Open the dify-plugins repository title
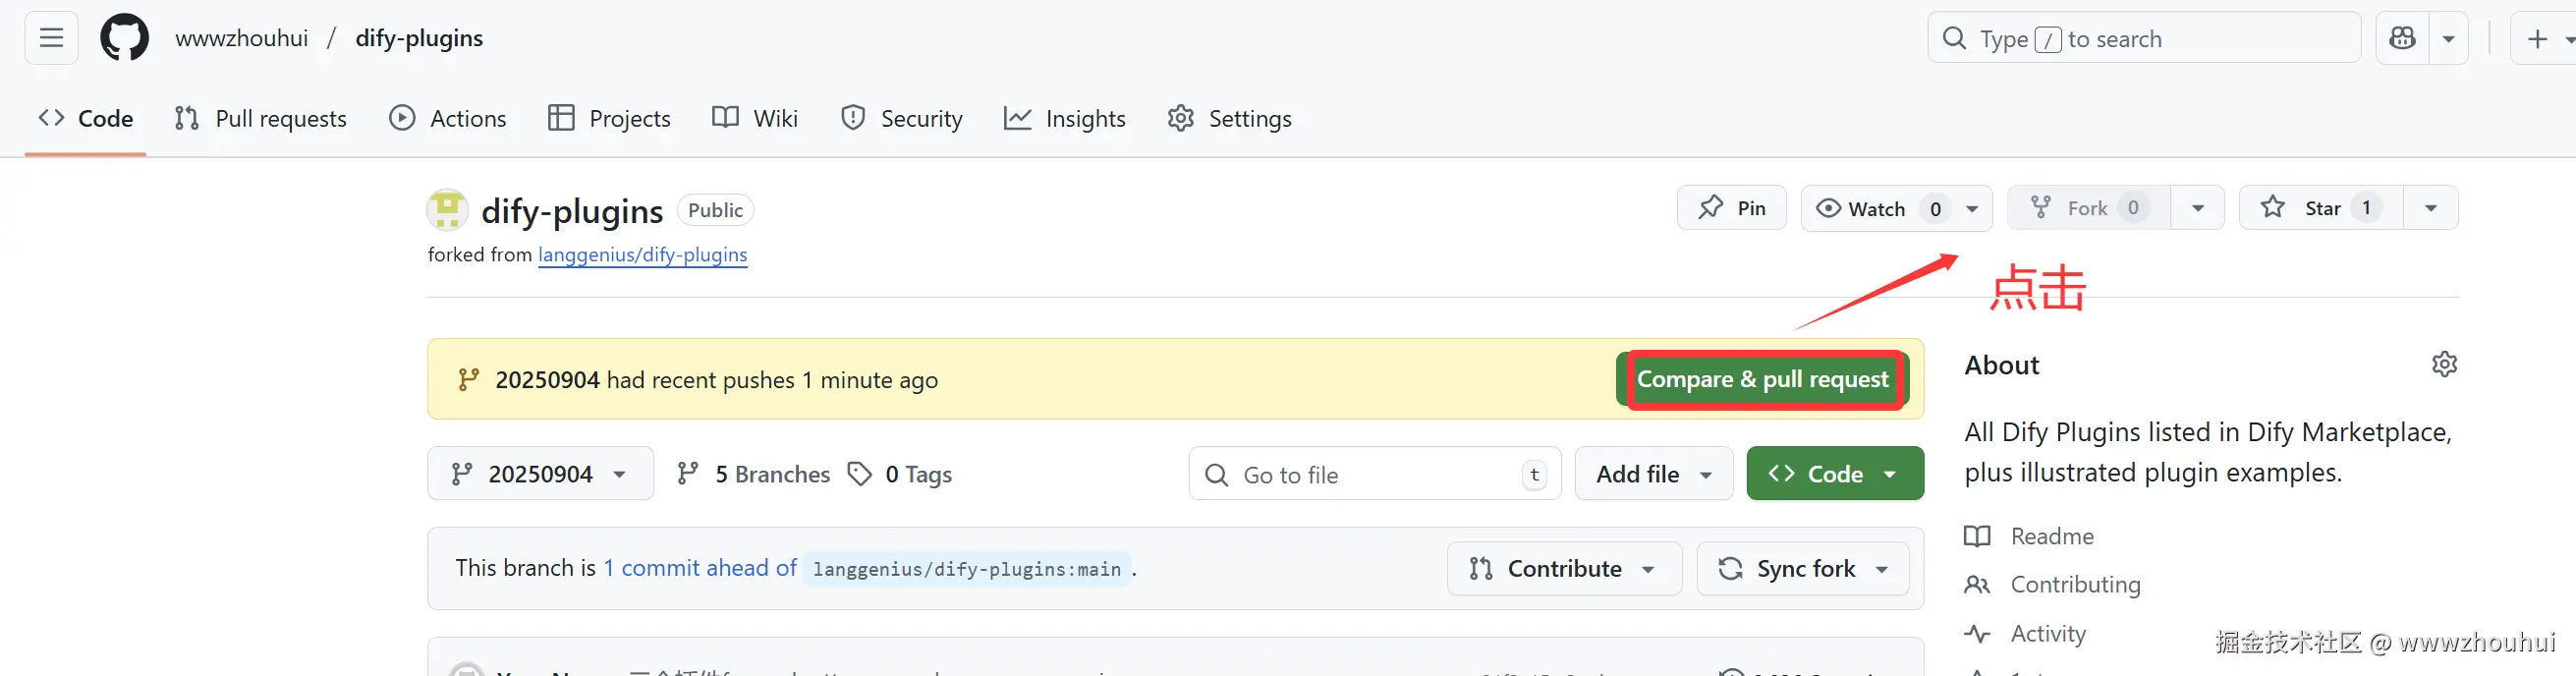2576x676 pixels. tap(572, 211)
